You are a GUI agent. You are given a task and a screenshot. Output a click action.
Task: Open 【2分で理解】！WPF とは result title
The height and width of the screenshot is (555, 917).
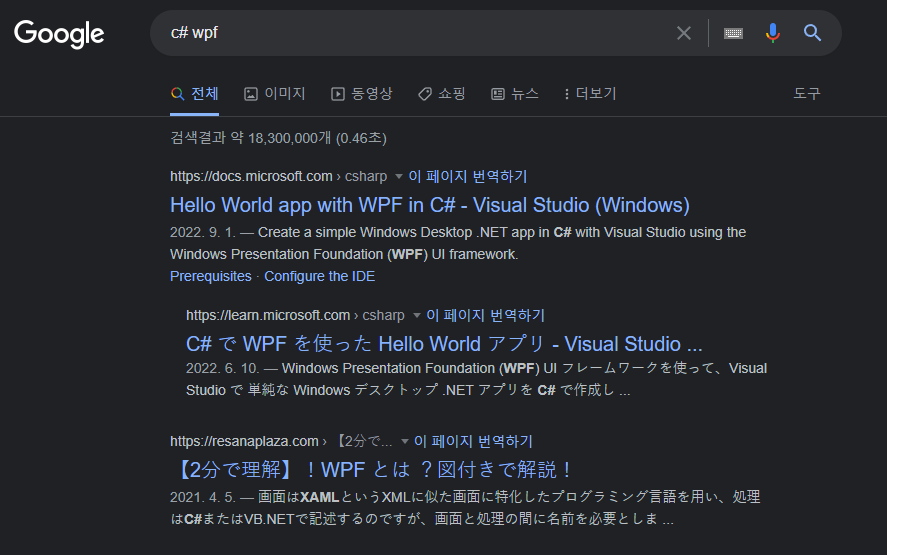click(x=373, y=470)
